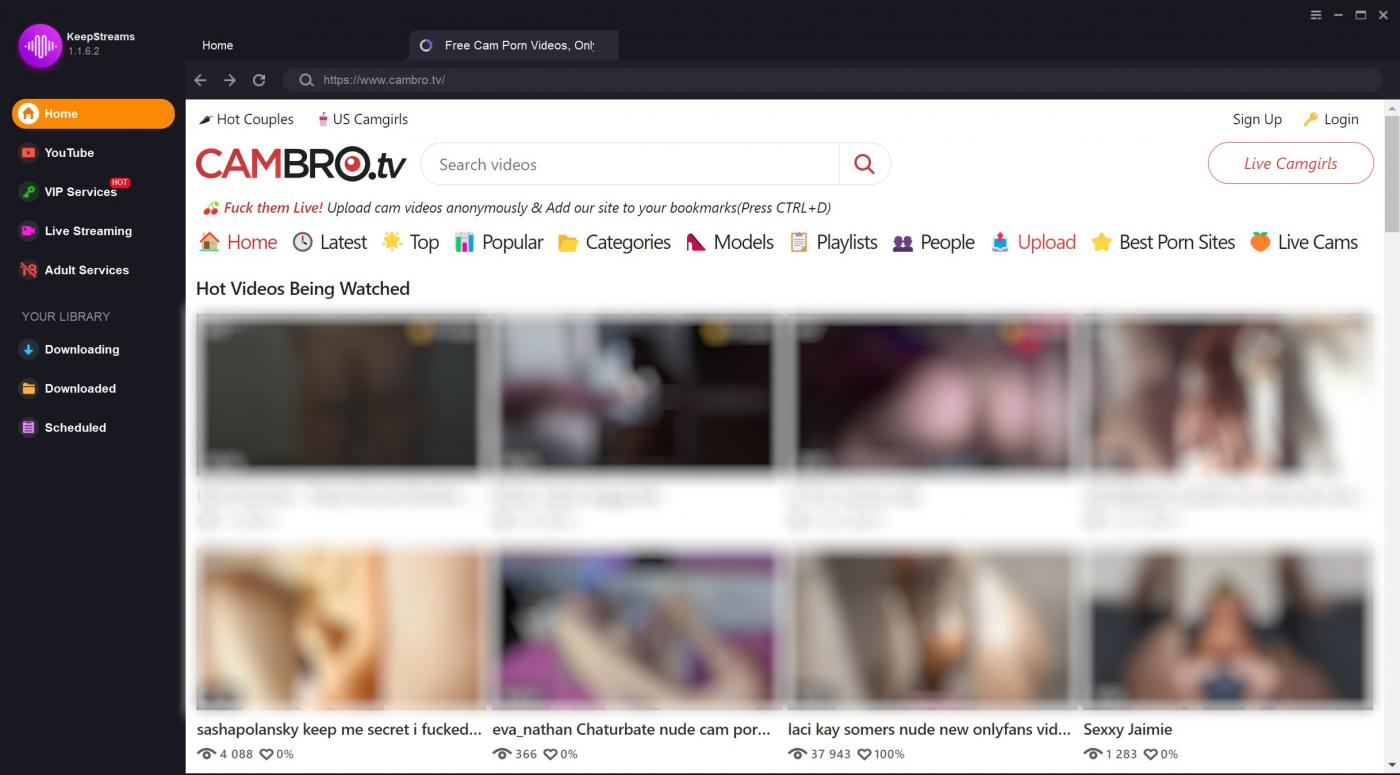Switch to the Free Cam Porn Videos tab

click(x=513, y=45)
